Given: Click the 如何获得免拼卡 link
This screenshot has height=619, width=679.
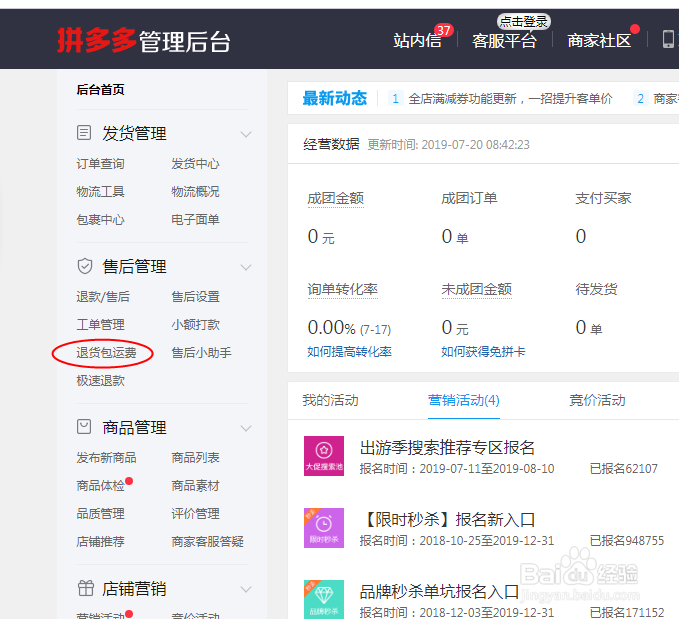Looking at the screenshot, I should [x=483, y=351].
